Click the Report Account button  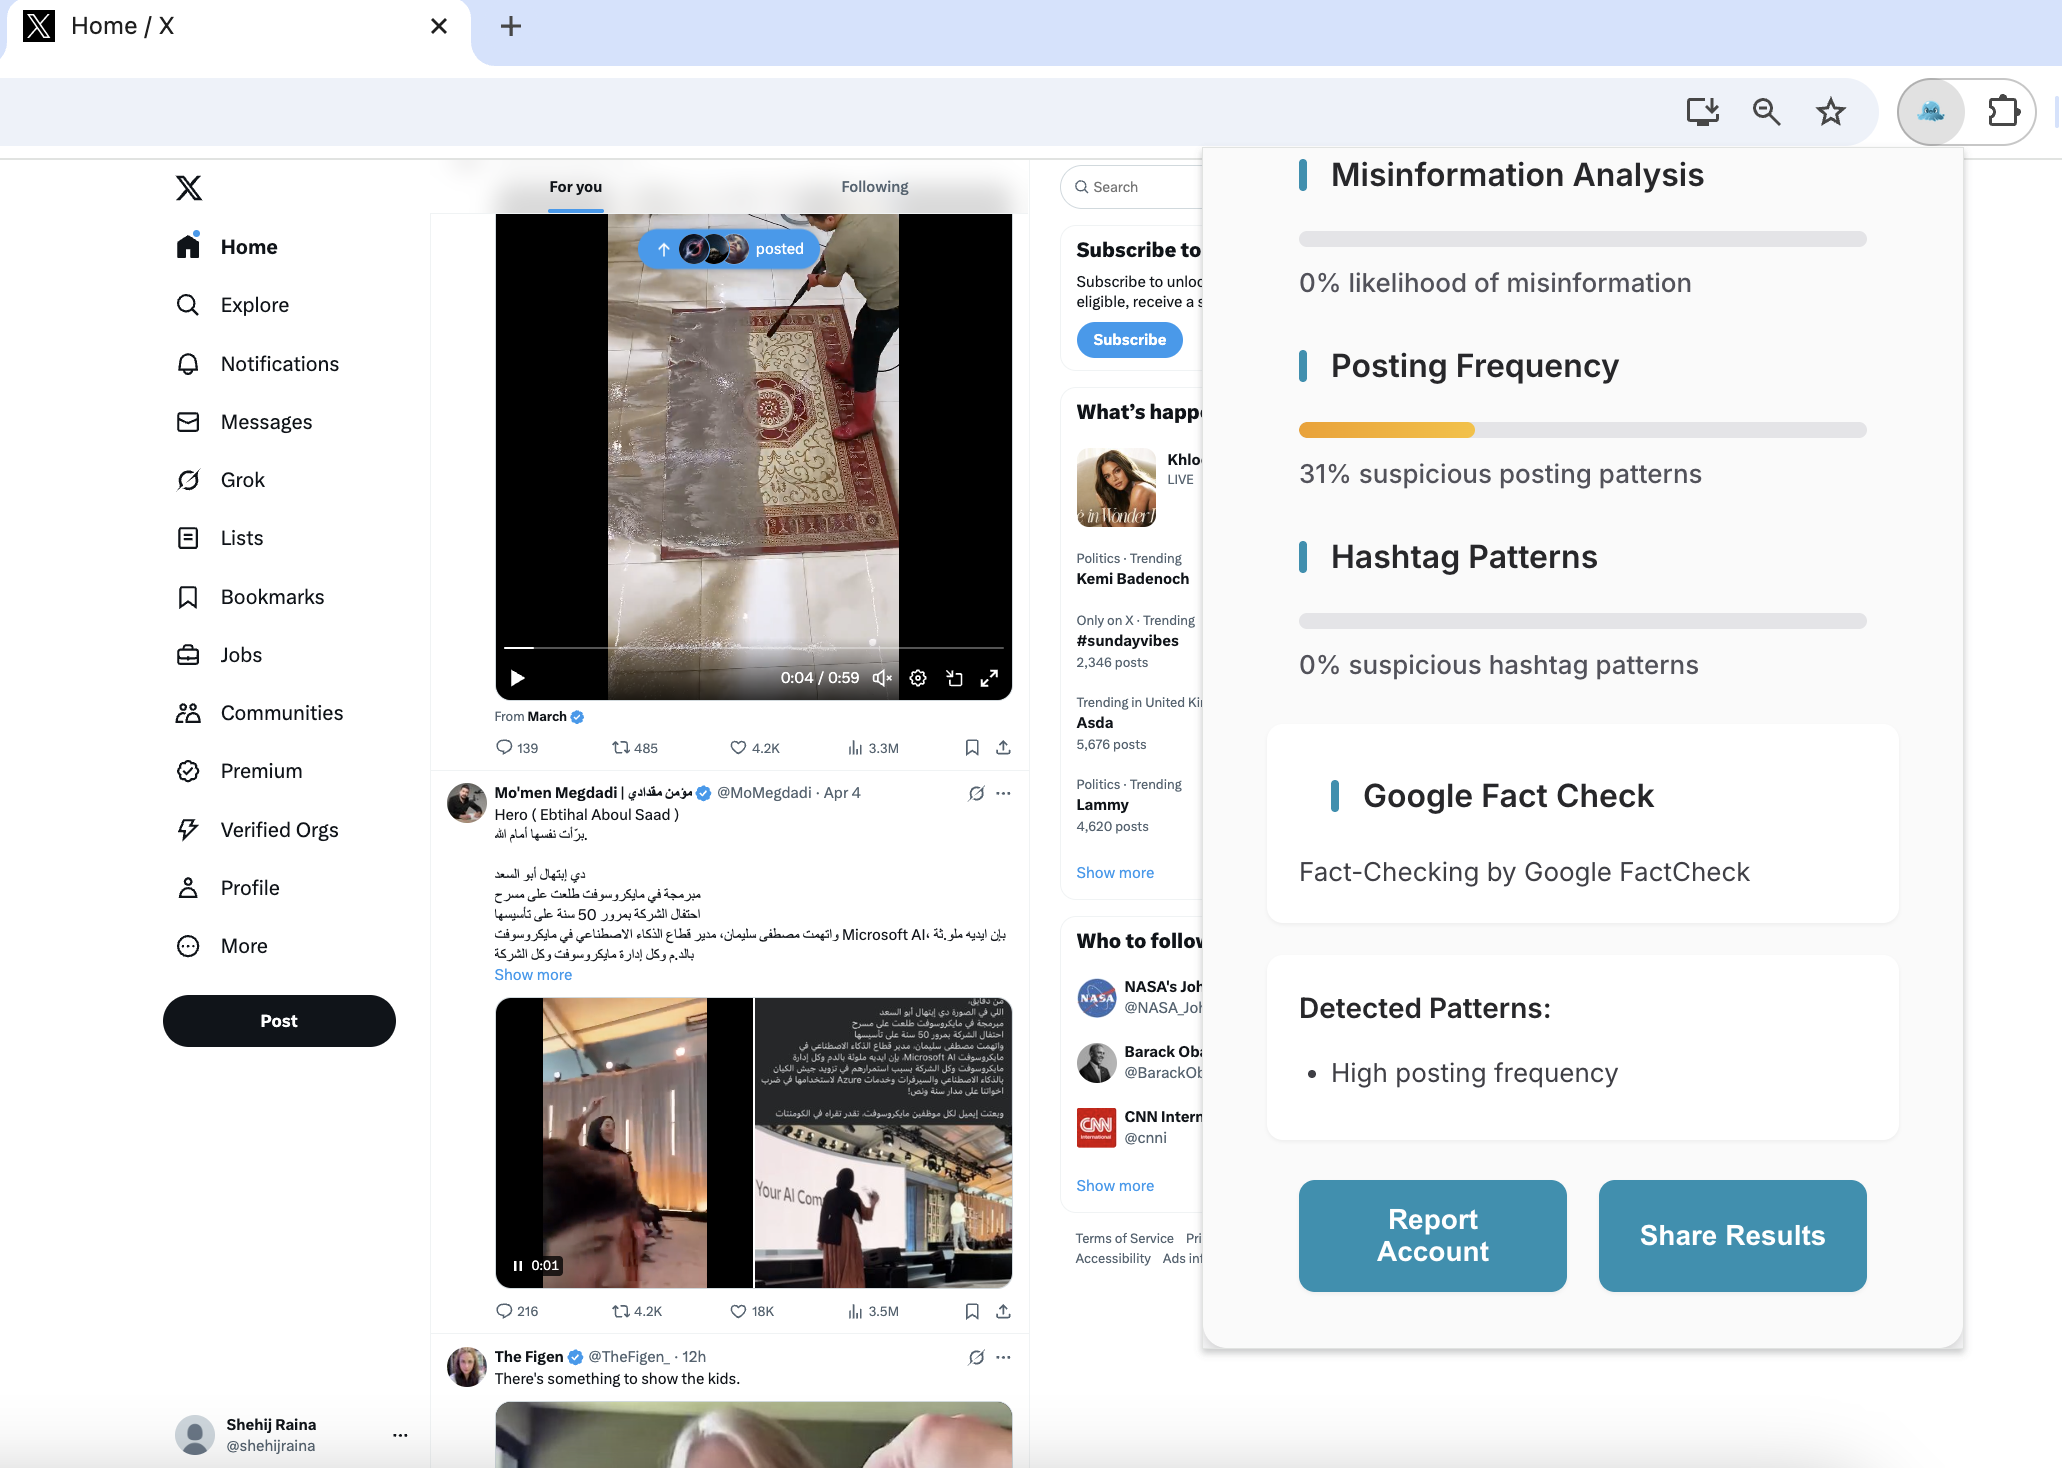coord(1432,1235)
